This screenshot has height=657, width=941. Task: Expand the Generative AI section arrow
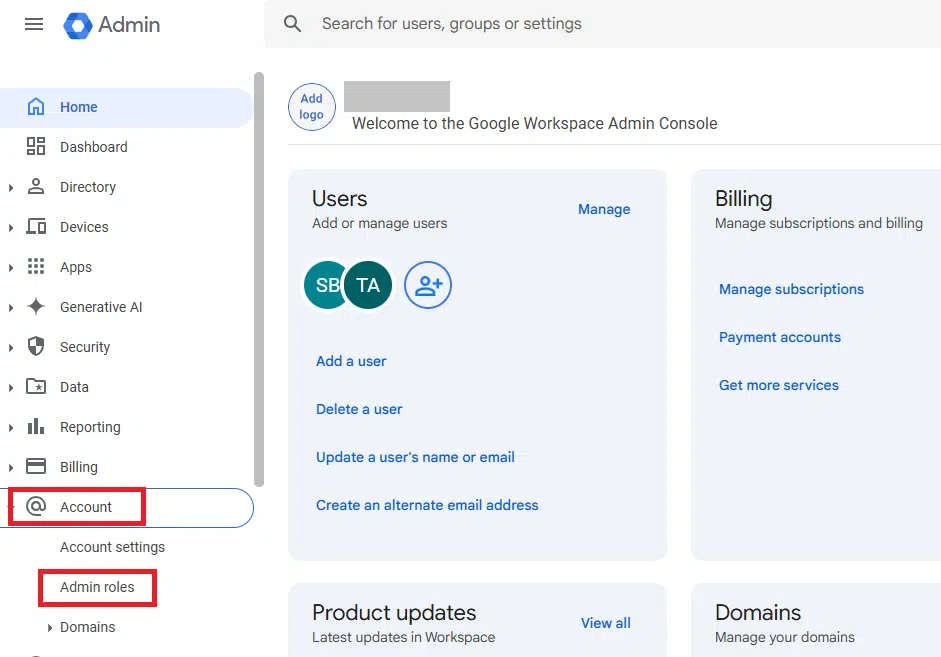tap(11, 308)
